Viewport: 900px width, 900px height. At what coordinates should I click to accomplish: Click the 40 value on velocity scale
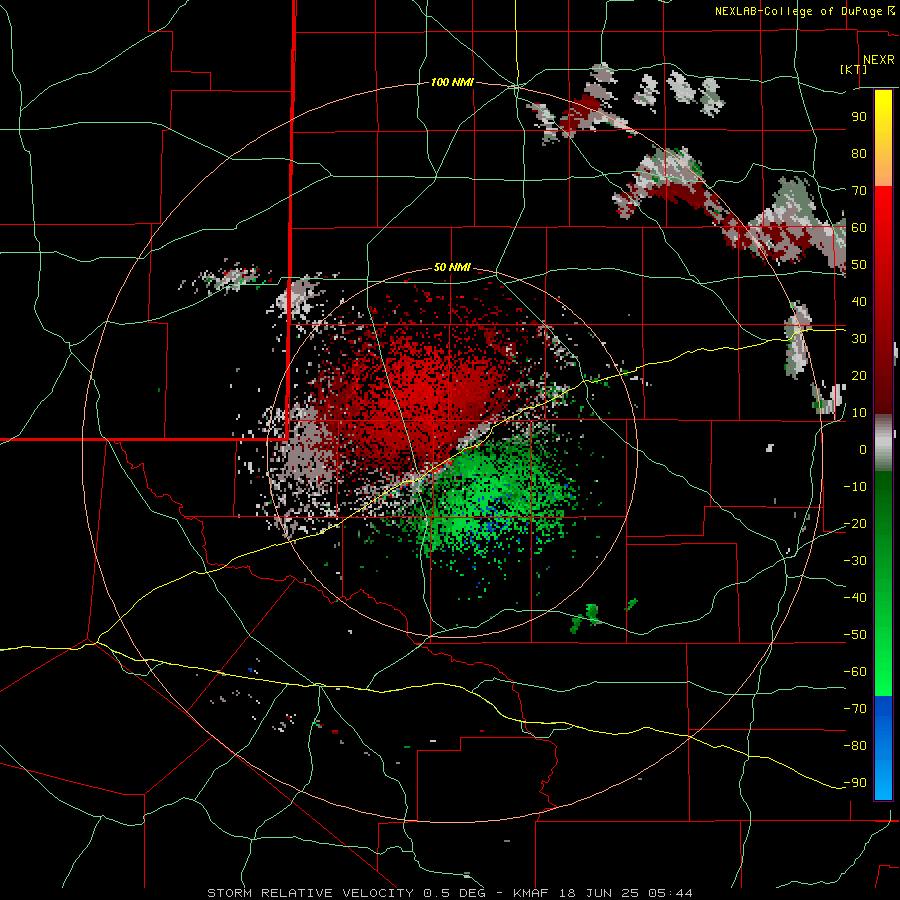(859, 302)
